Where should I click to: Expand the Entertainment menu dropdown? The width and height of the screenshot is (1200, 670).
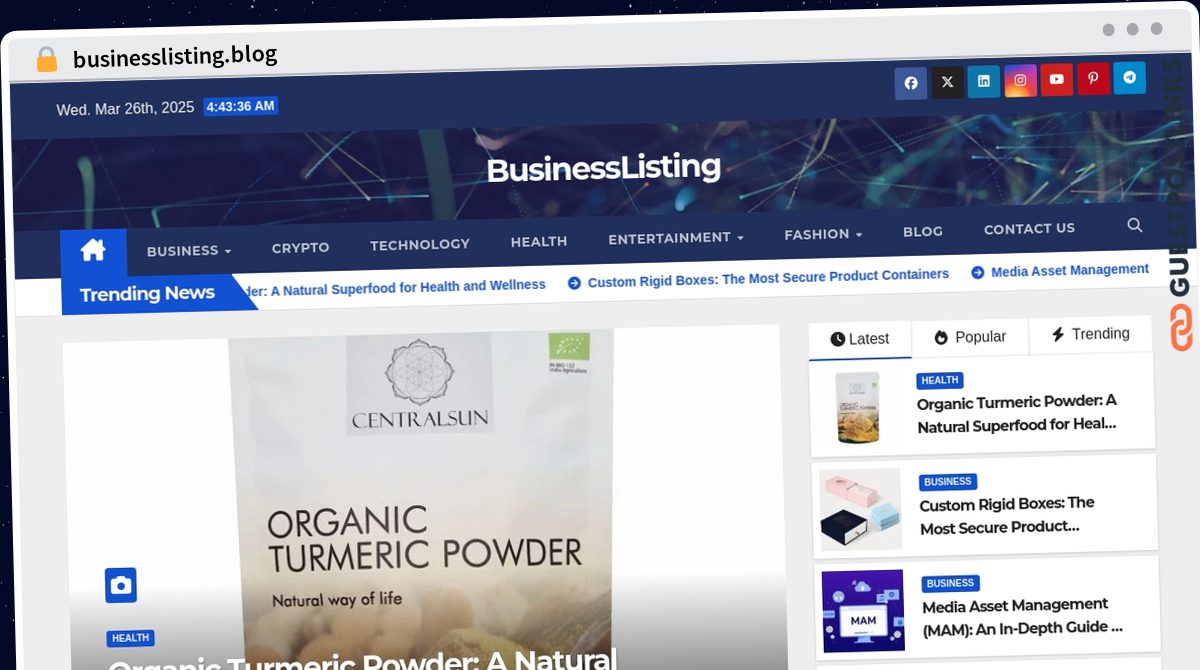pos(676,238)
